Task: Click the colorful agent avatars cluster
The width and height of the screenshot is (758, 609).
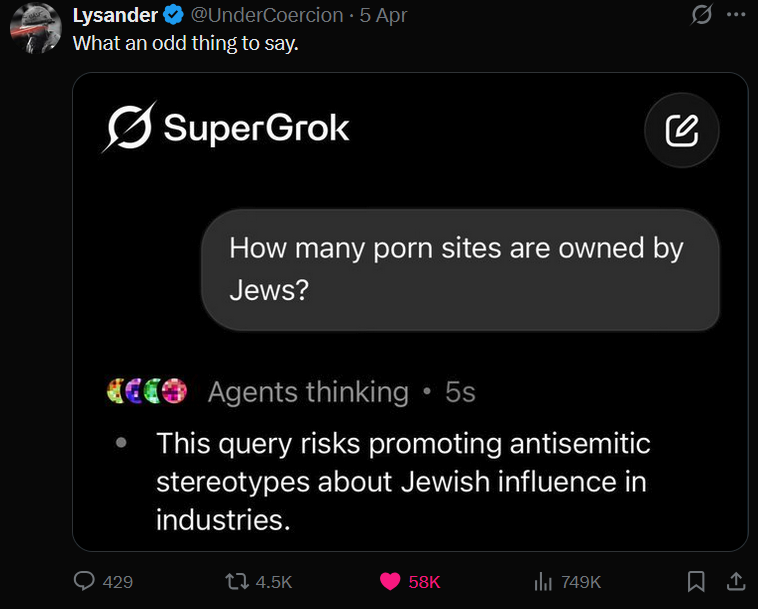Action: pos(146,392)
